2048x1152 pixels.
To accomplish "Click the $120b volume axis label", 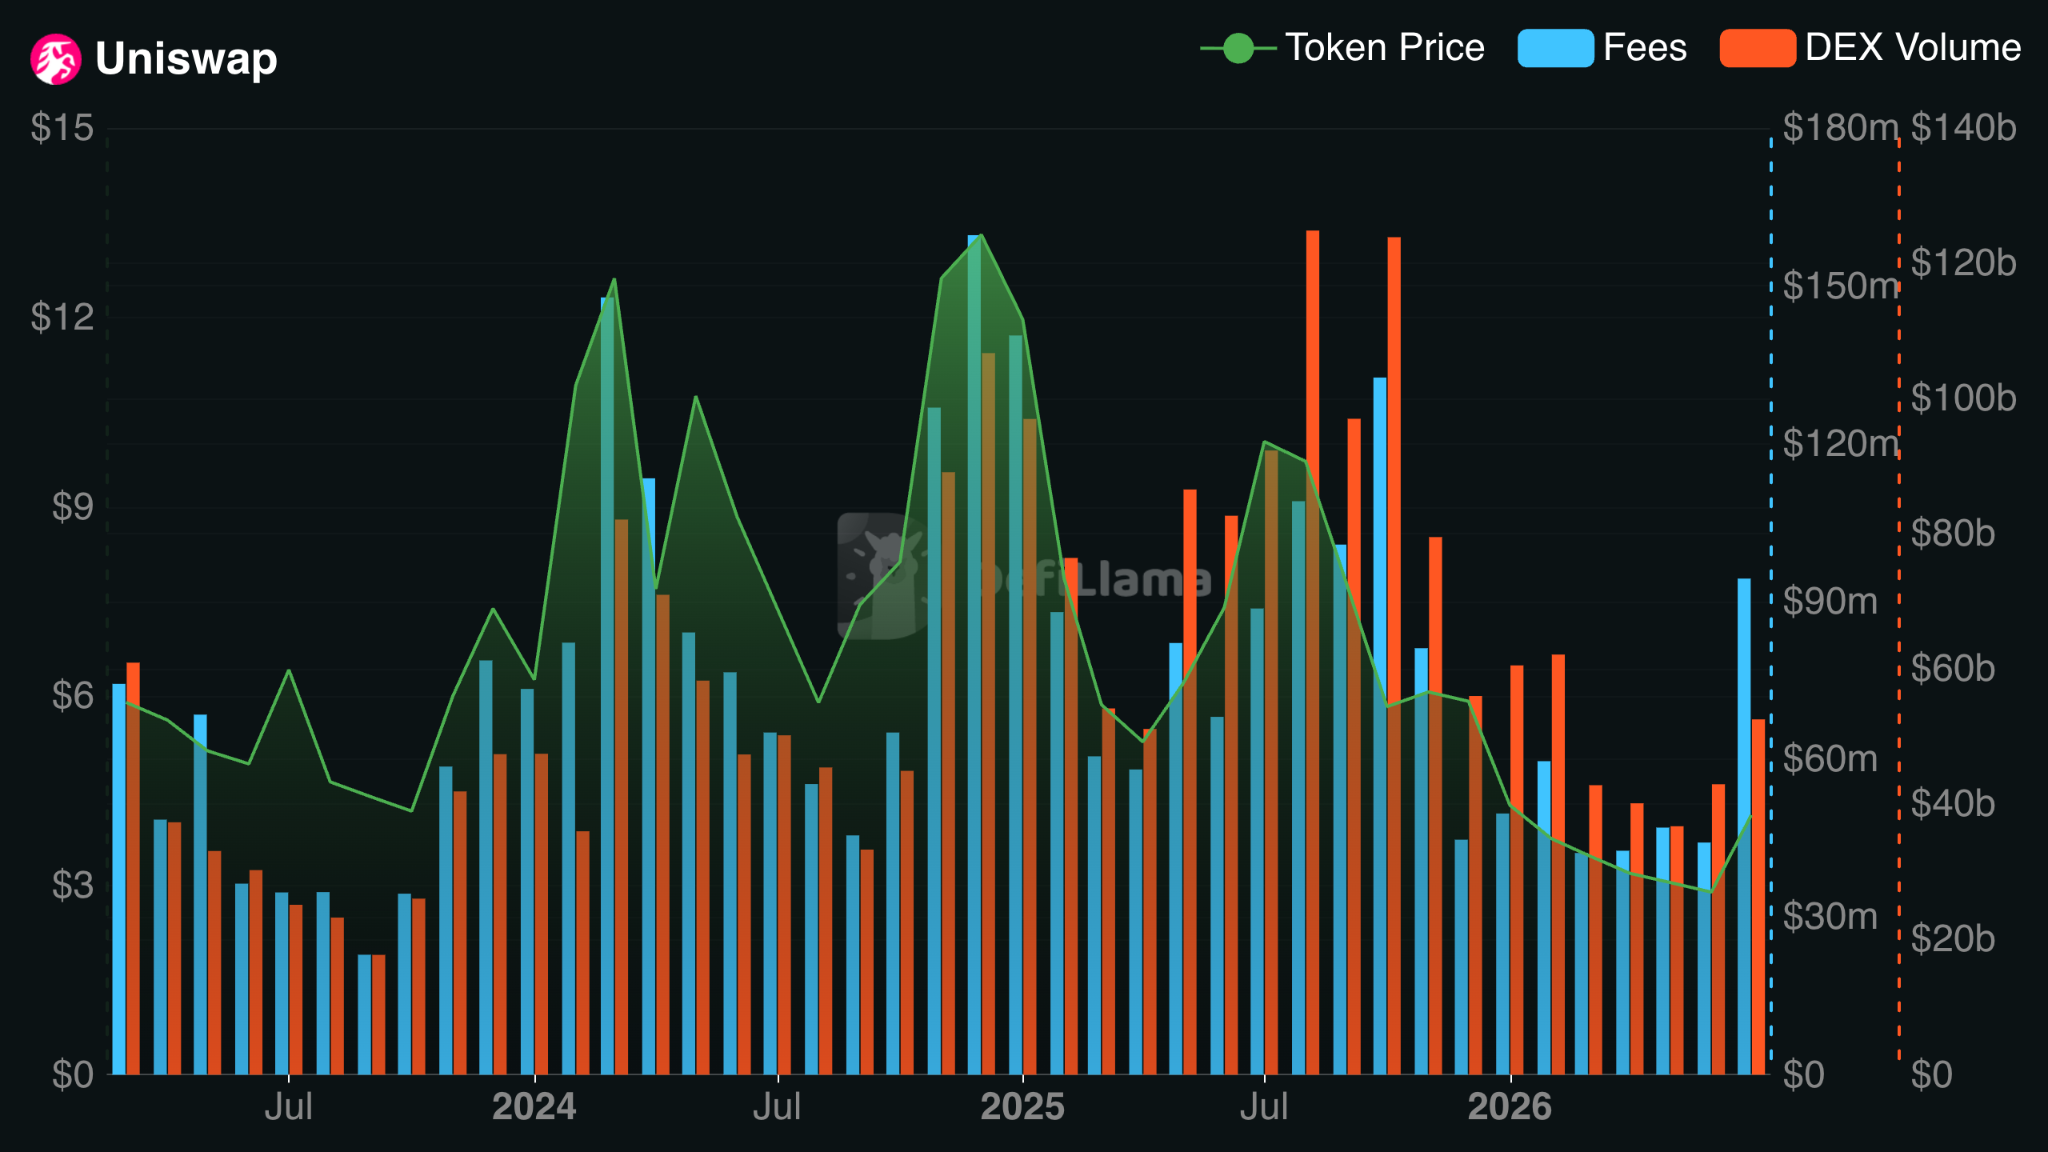I will tap(1963, 263).
